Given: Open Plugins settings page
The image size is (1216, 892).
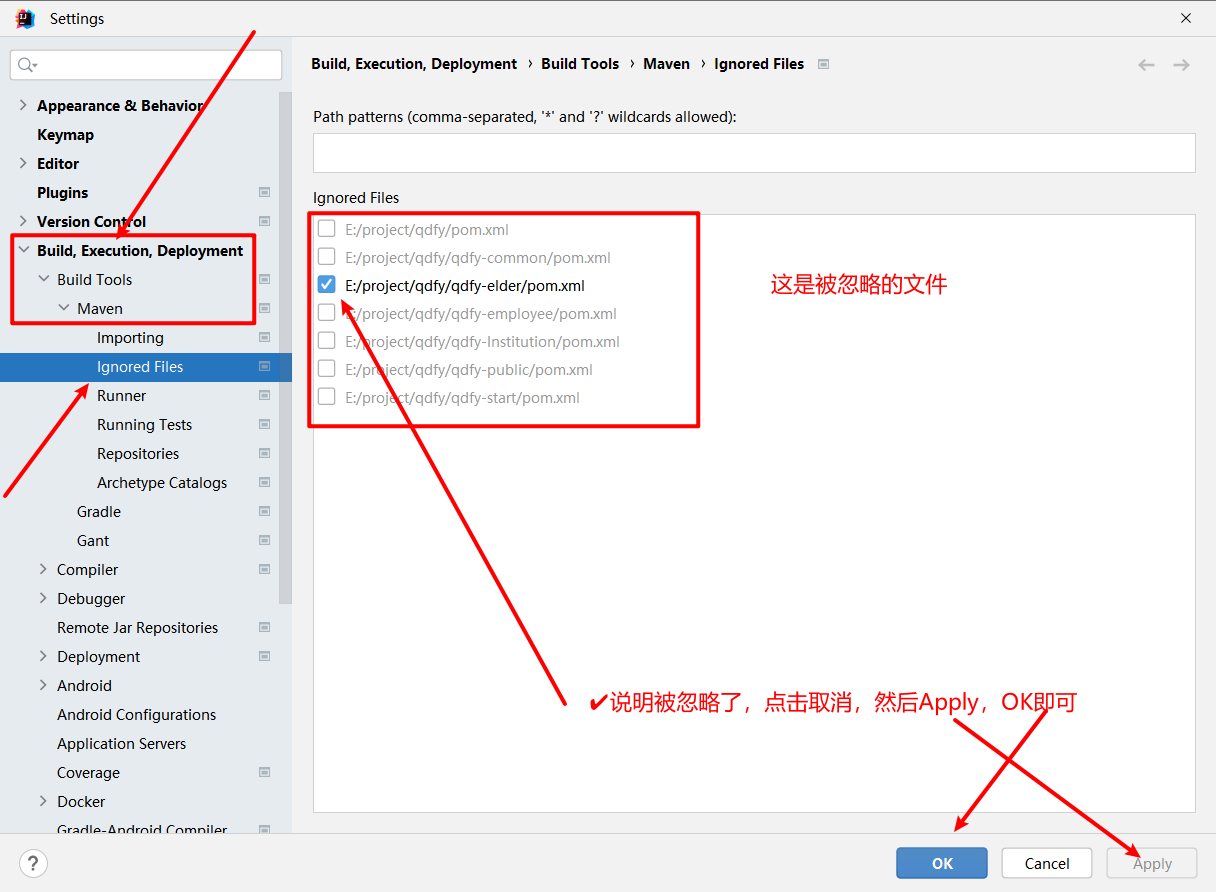Looking at the screenshot, I should click(62, 192).
